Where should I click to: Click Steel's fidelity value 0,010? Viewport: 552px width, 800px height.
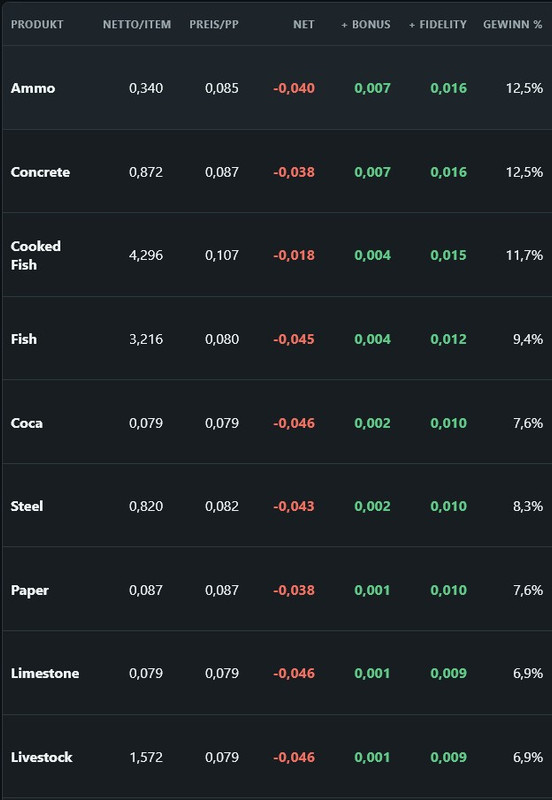pyautogui.click(x=448, y=506)
